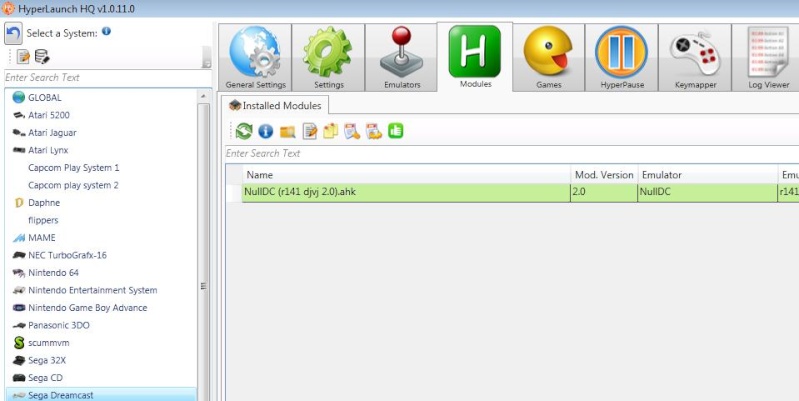Screen dimensions: 799x401
Task: Select Sega Dreamcast system
Action: (101, 394)
